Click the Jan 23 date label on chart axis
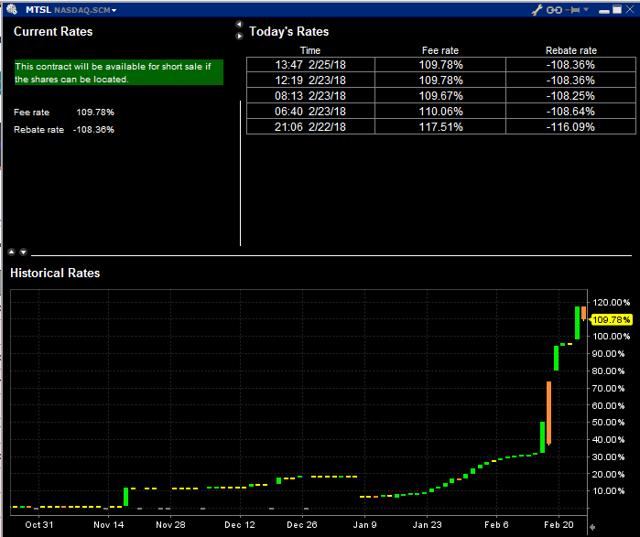Image resolution: width=640 pixels, height=537 pixels. click(x=427, y=525)
